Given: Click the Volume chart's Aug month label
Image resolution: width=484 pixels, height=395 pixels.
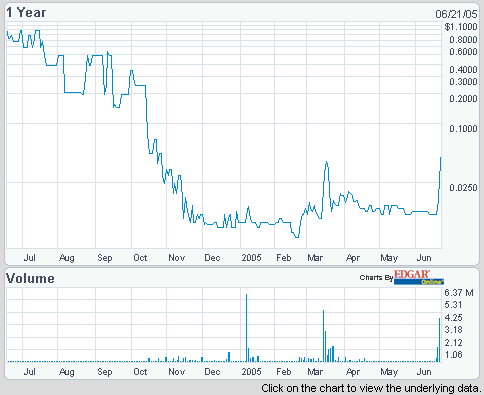Looking at the screenshot, I should (67, 372).
